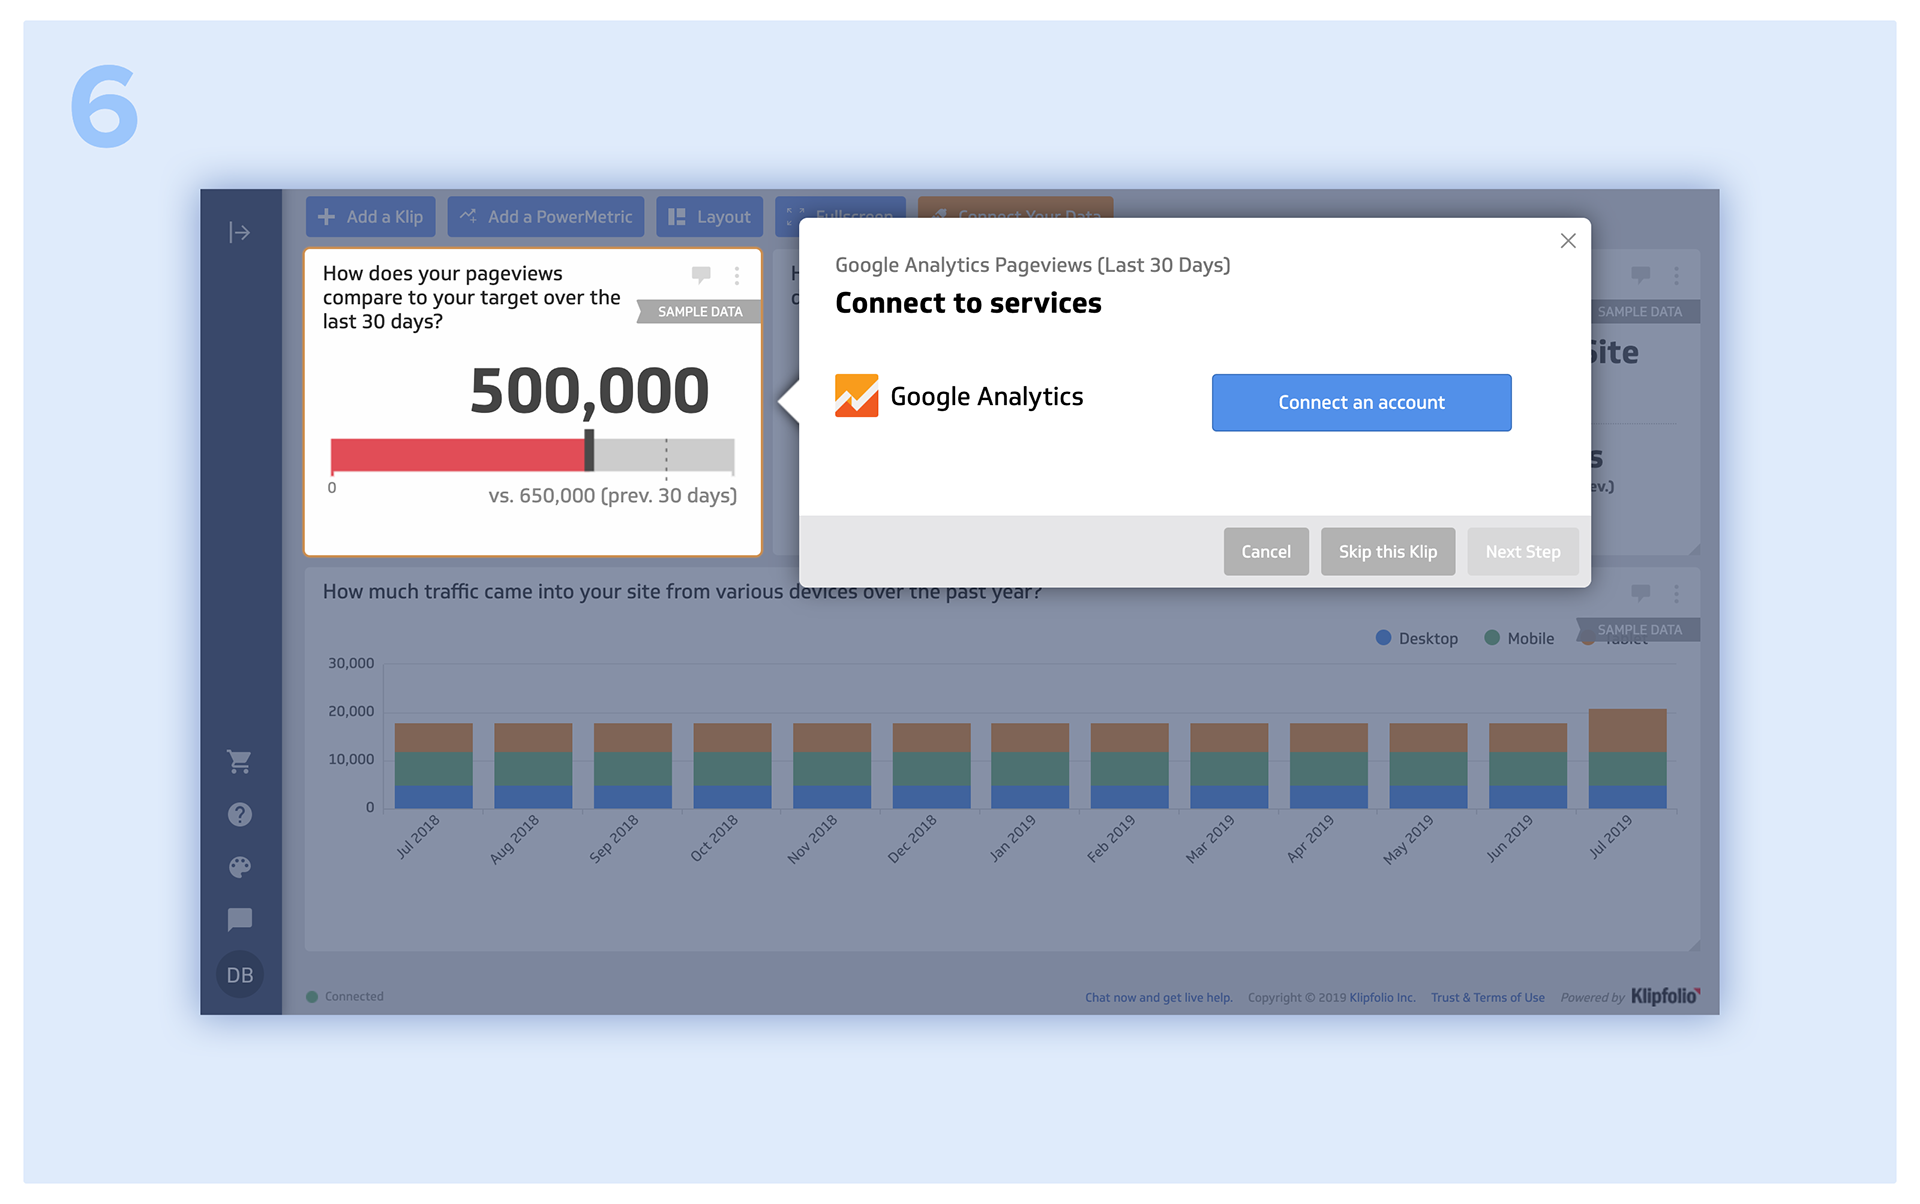Open three-dot menu on pageviews Klip
This screenshot has height=1204, width=1920.
737,275
